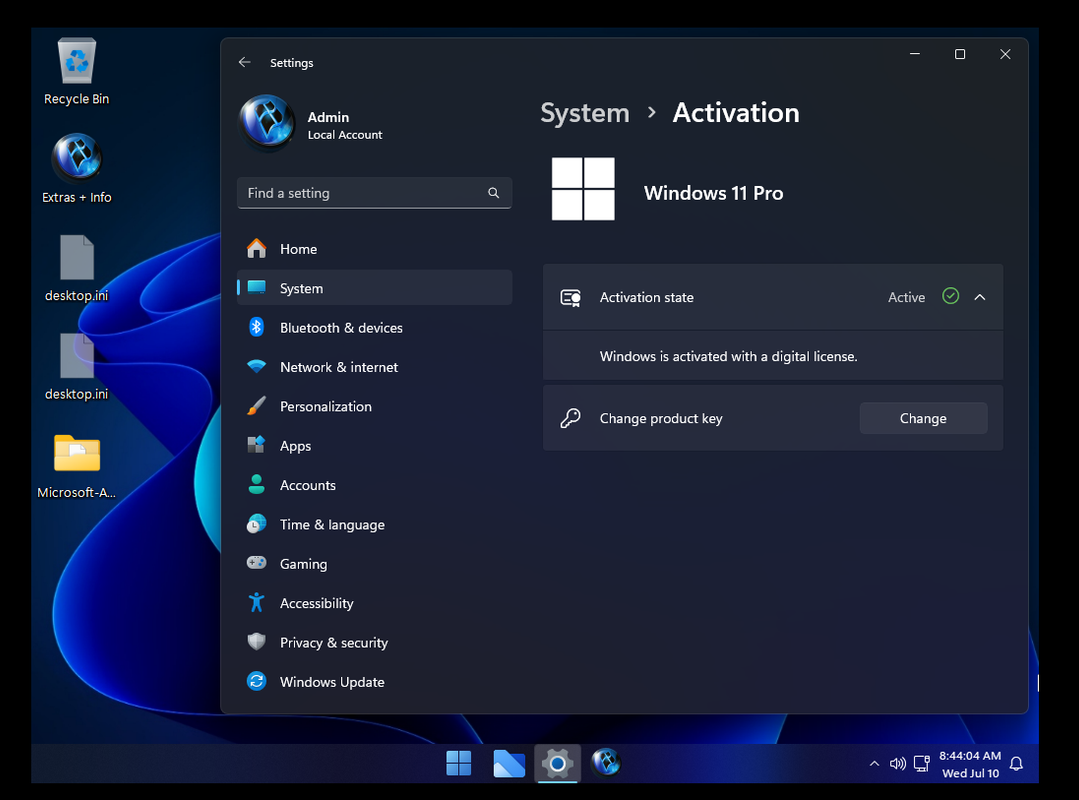Click the Activation state certificate icon
This screenshot has height=800, width=1079.
tap(570, 297)
